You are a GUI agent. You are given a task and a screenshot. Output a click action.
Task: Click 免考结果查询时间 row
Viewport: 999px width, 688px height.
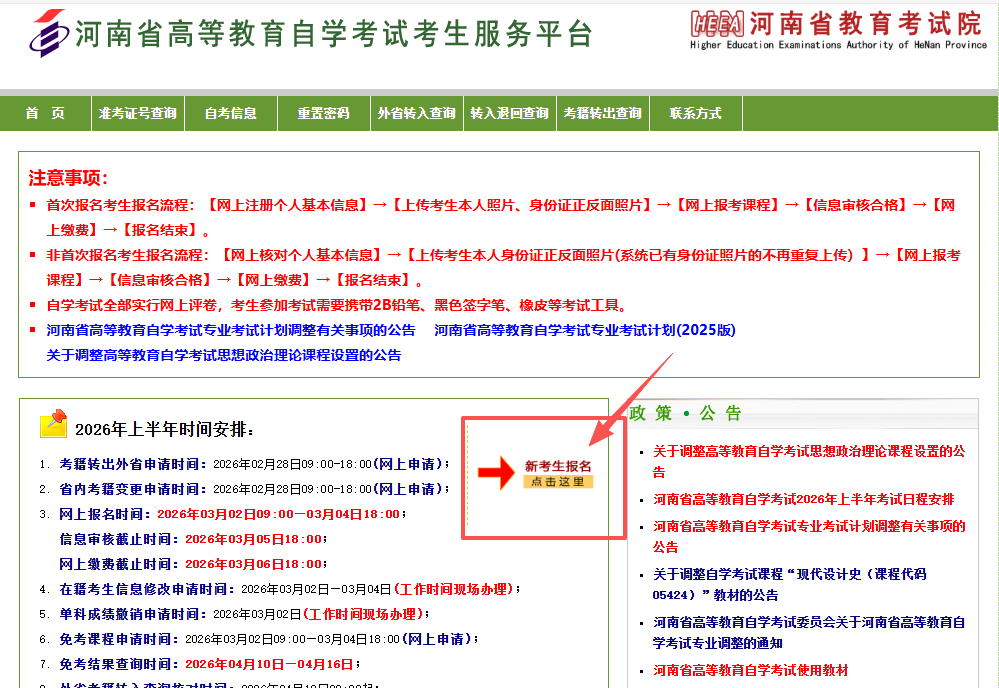coord(210,664)
